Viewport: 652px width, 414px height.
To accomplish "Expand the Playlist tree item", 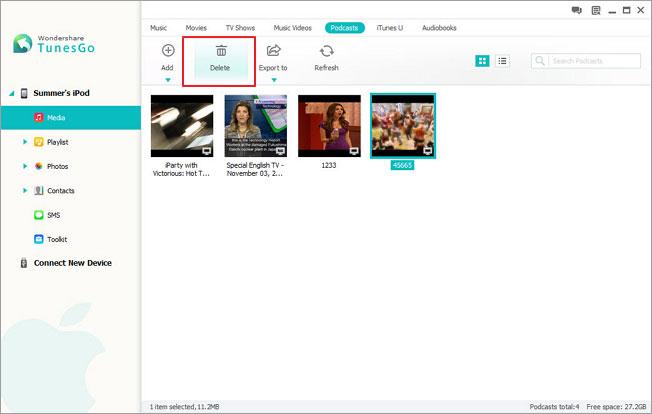I will tap(25, 142).
